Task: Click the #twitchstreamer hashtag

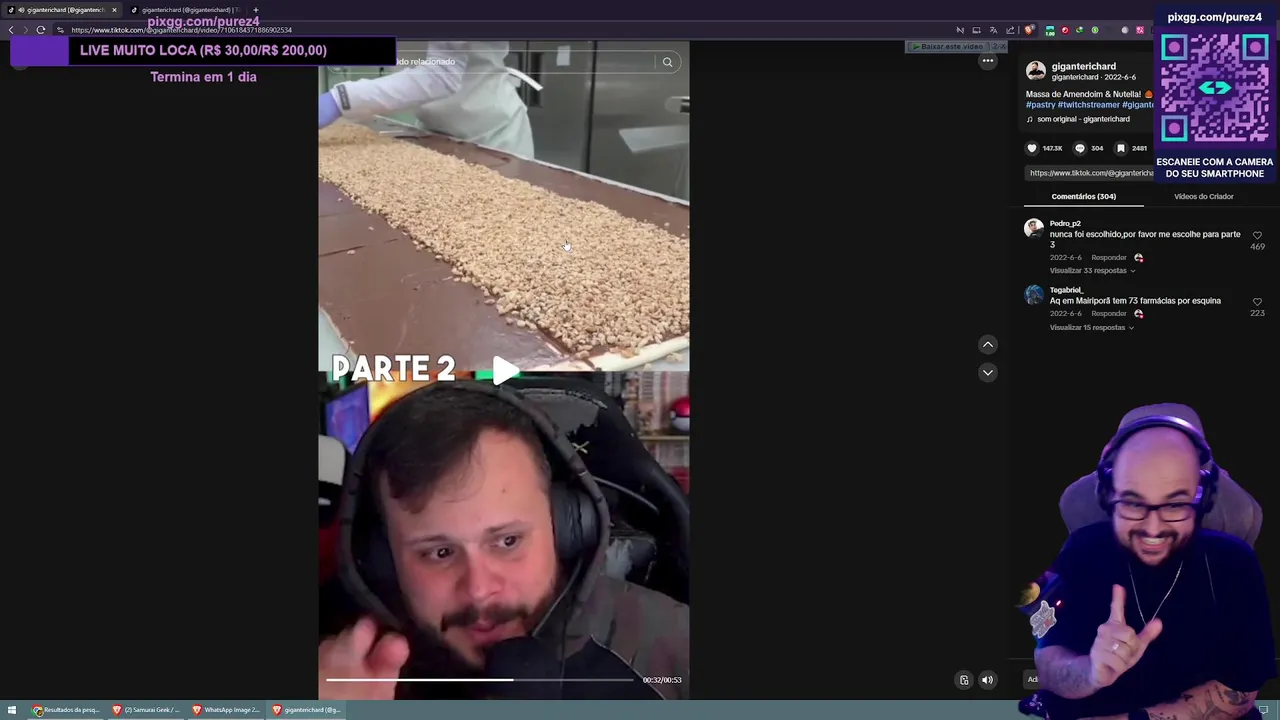Action: pyautogui.click(x=1088, y=105)
